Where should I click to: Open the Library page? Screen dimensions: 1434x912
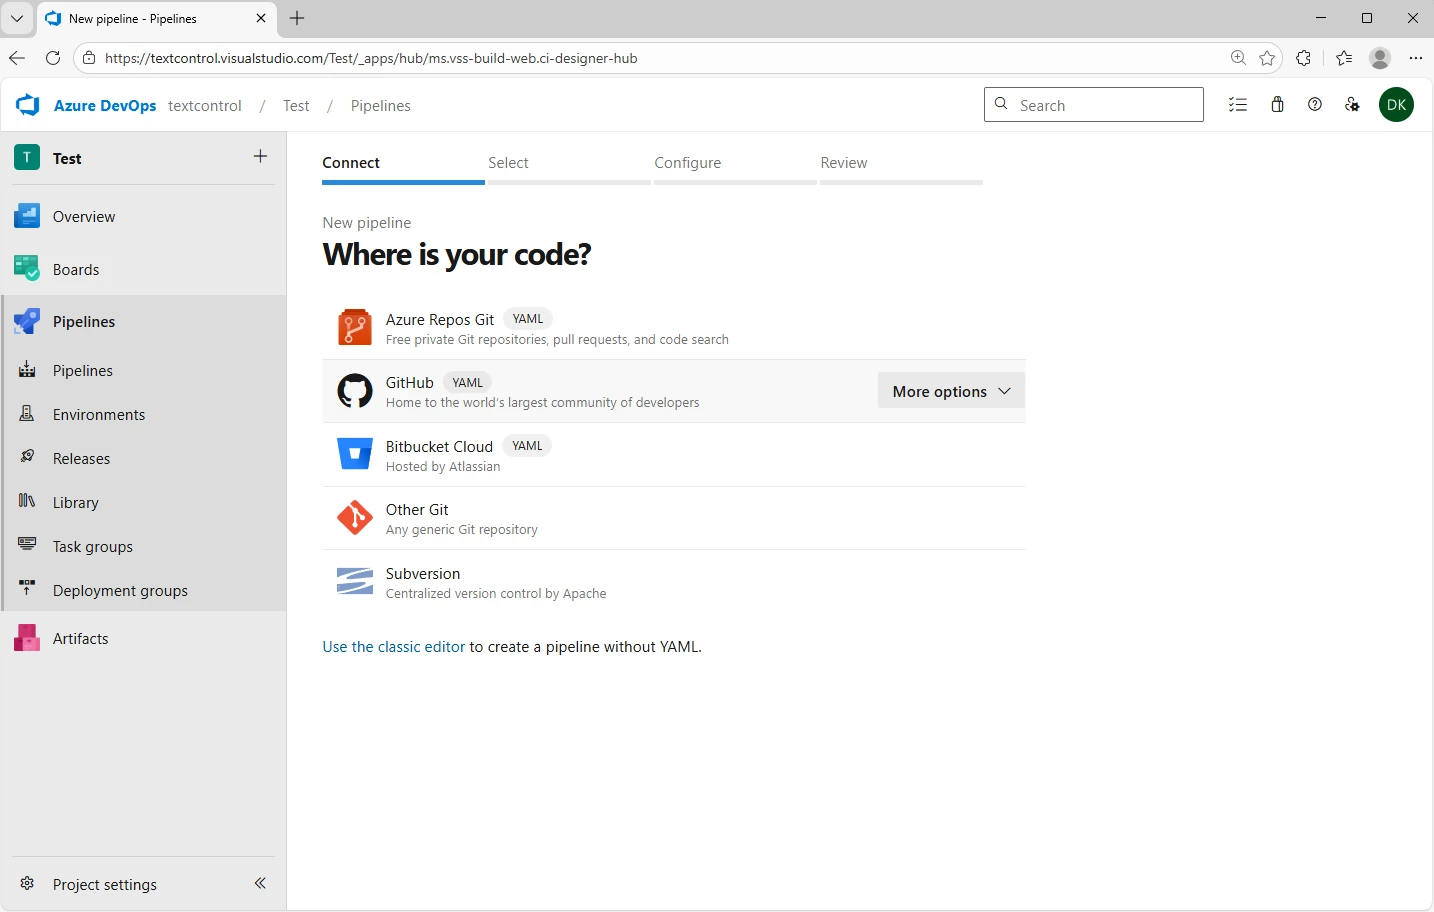[x=76, y=502]
